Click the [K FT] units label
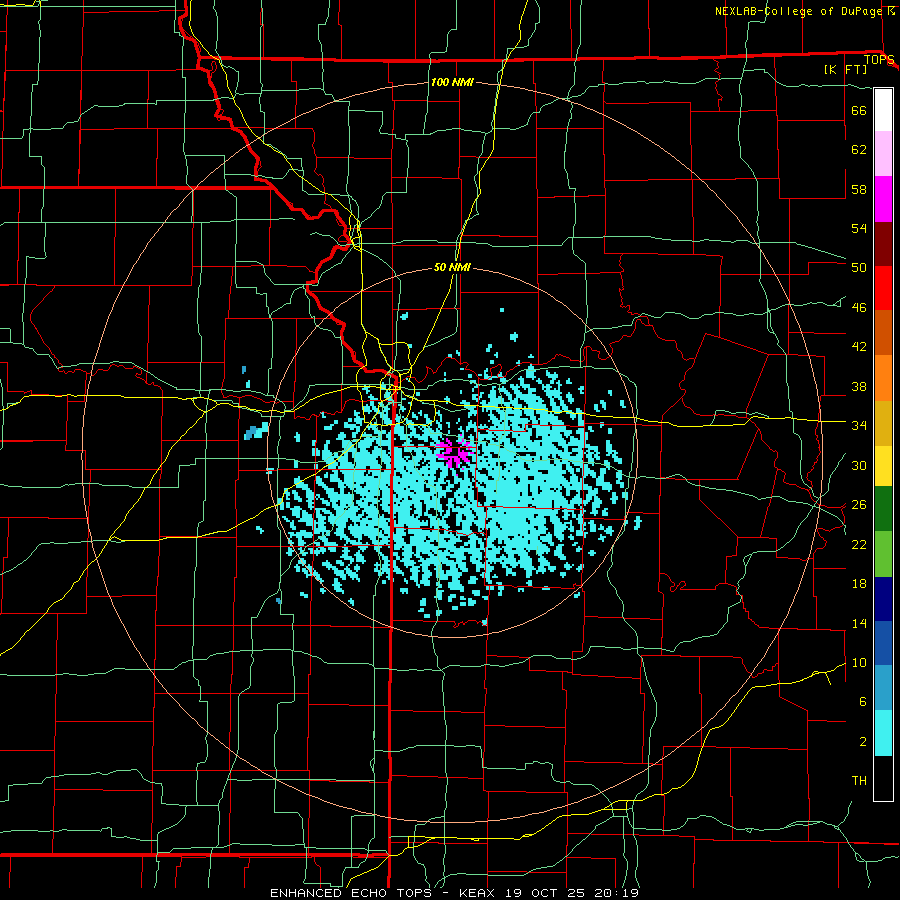This screenshot has width=900, height=900. [845, 69]
